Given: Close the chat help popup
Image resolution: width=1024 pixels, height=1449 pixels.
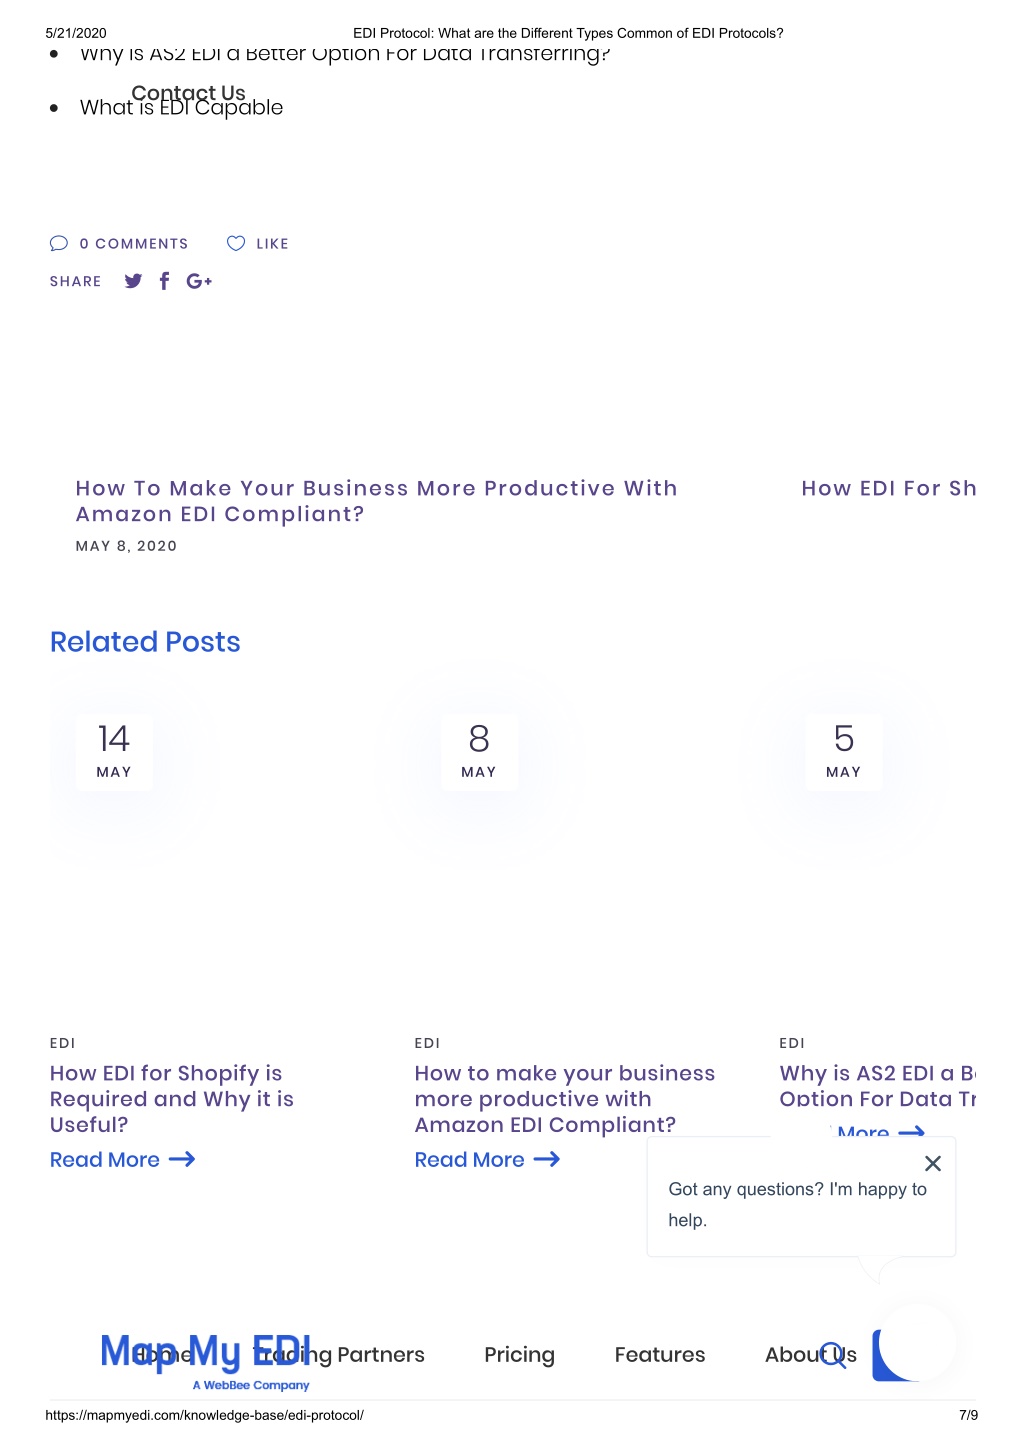Looking at the screenshot, I should coord(933,1163).
